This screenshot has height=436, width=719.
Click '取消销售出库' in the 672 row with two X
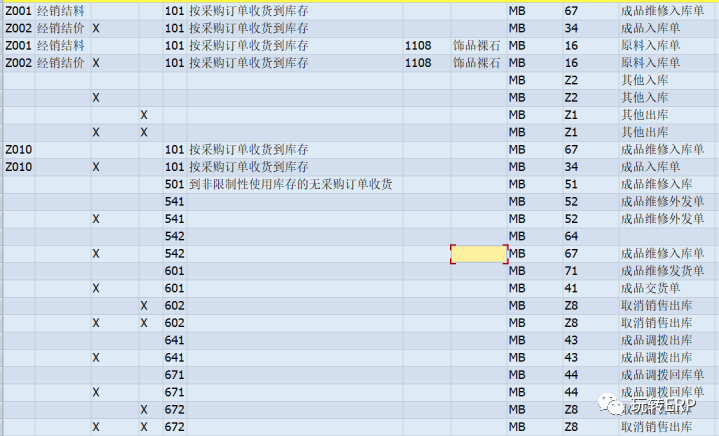[x=656, y=427]
